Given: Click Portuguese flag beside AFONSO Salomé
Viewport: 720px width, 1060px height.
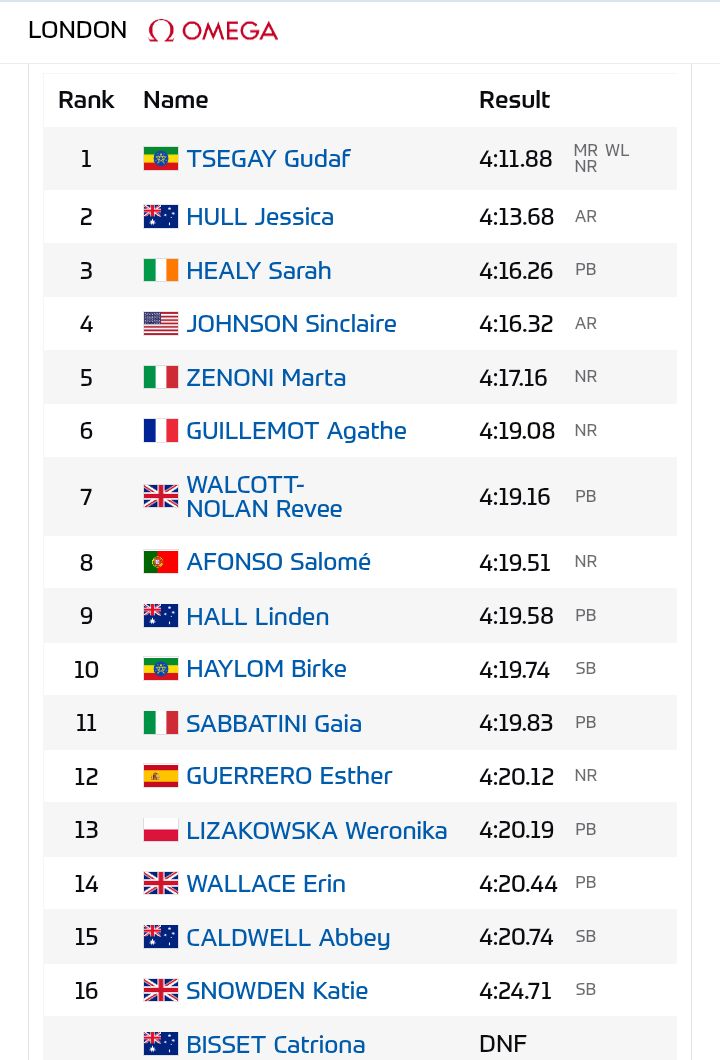Looking at the screenshot, I should pyautogui.click(x=161, y=562).
